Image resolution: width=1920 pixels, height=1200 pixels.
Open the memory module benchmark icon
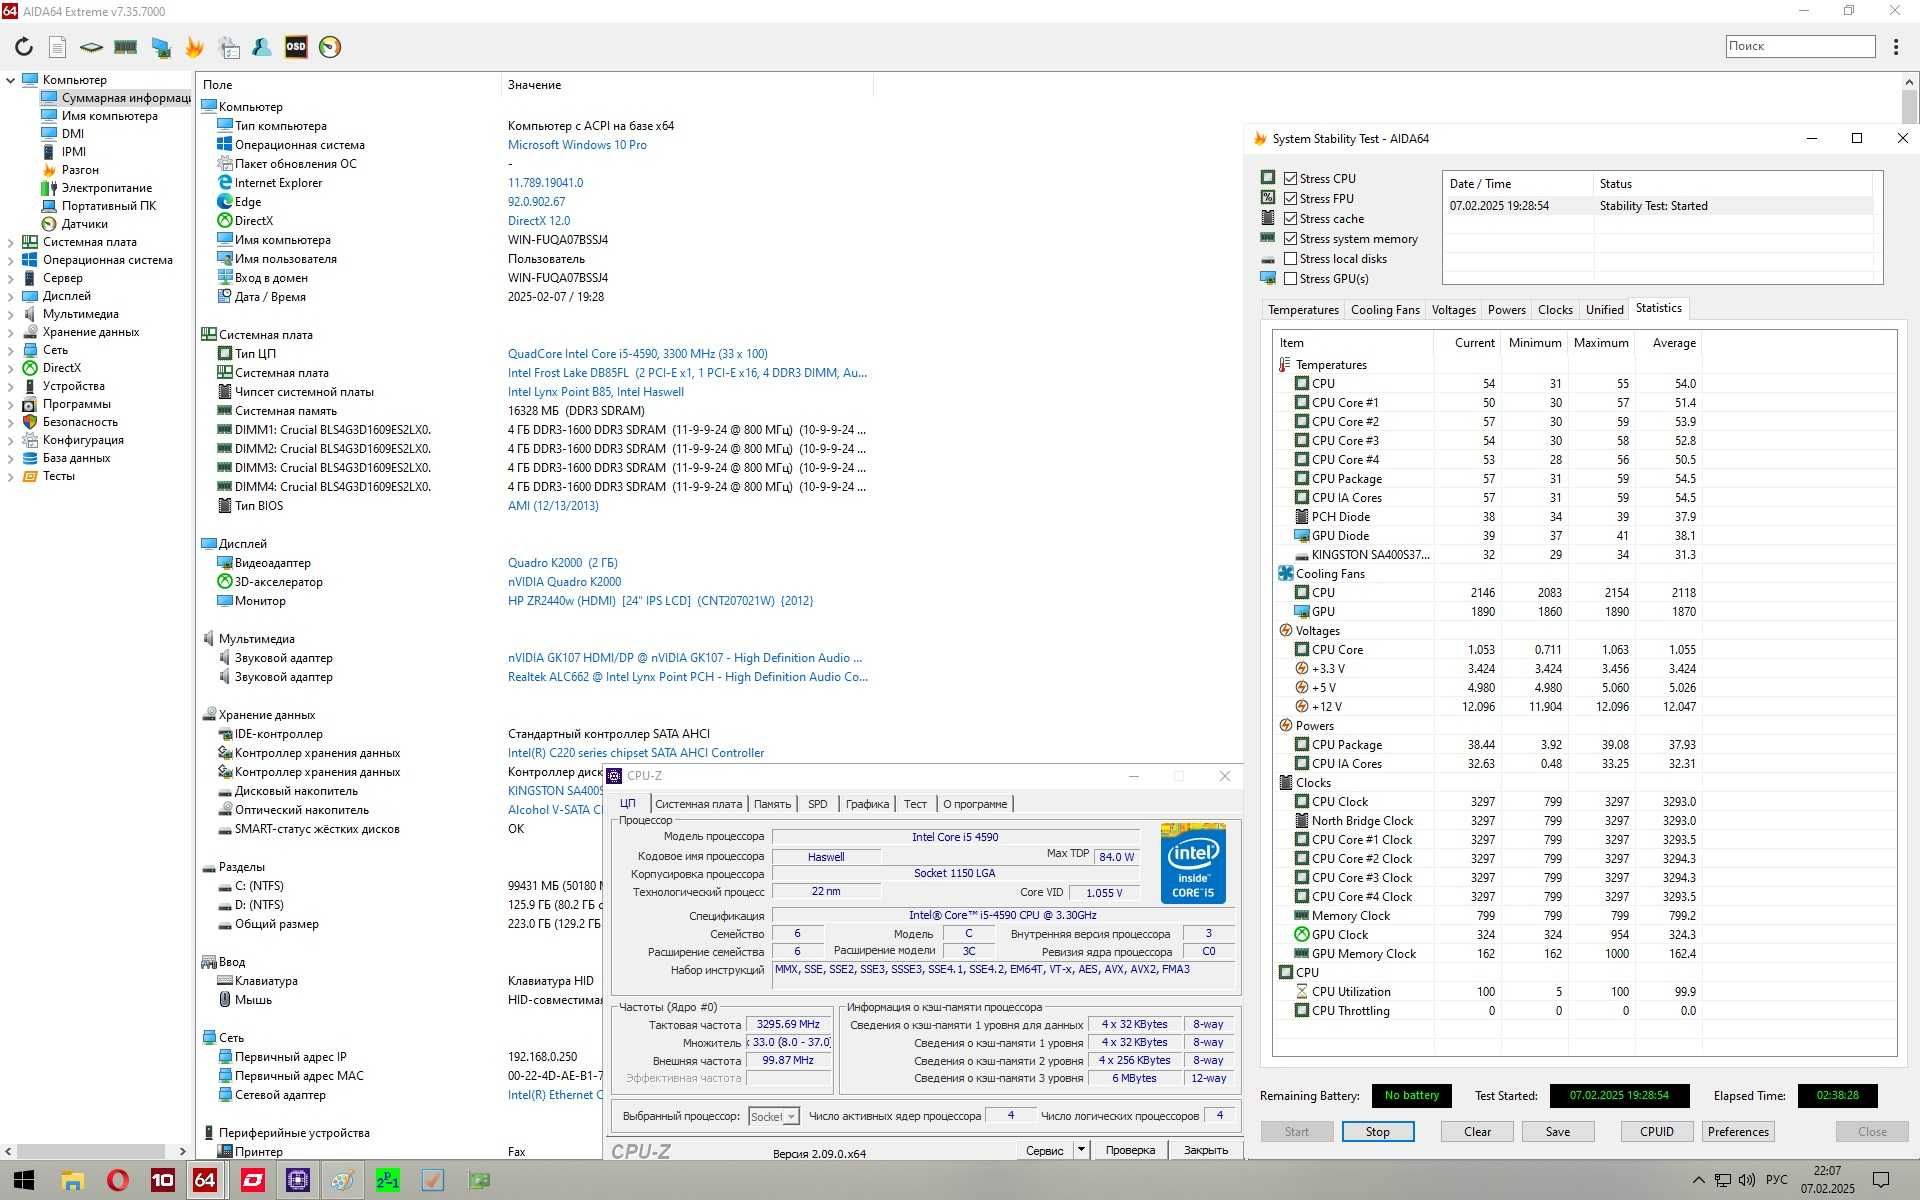click(x=125, y=47)
